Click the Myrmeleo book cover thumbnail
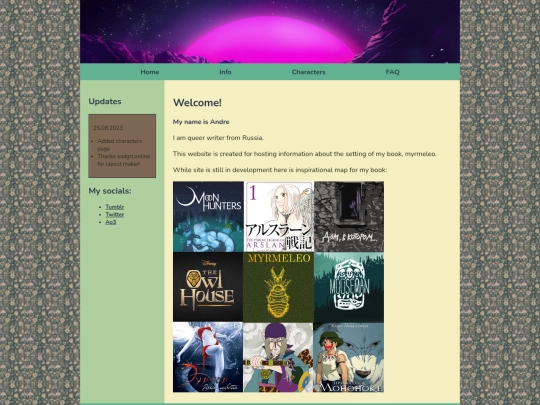This screenshot has height=405, width=540. pyautogui.click(x=279, y=287)
